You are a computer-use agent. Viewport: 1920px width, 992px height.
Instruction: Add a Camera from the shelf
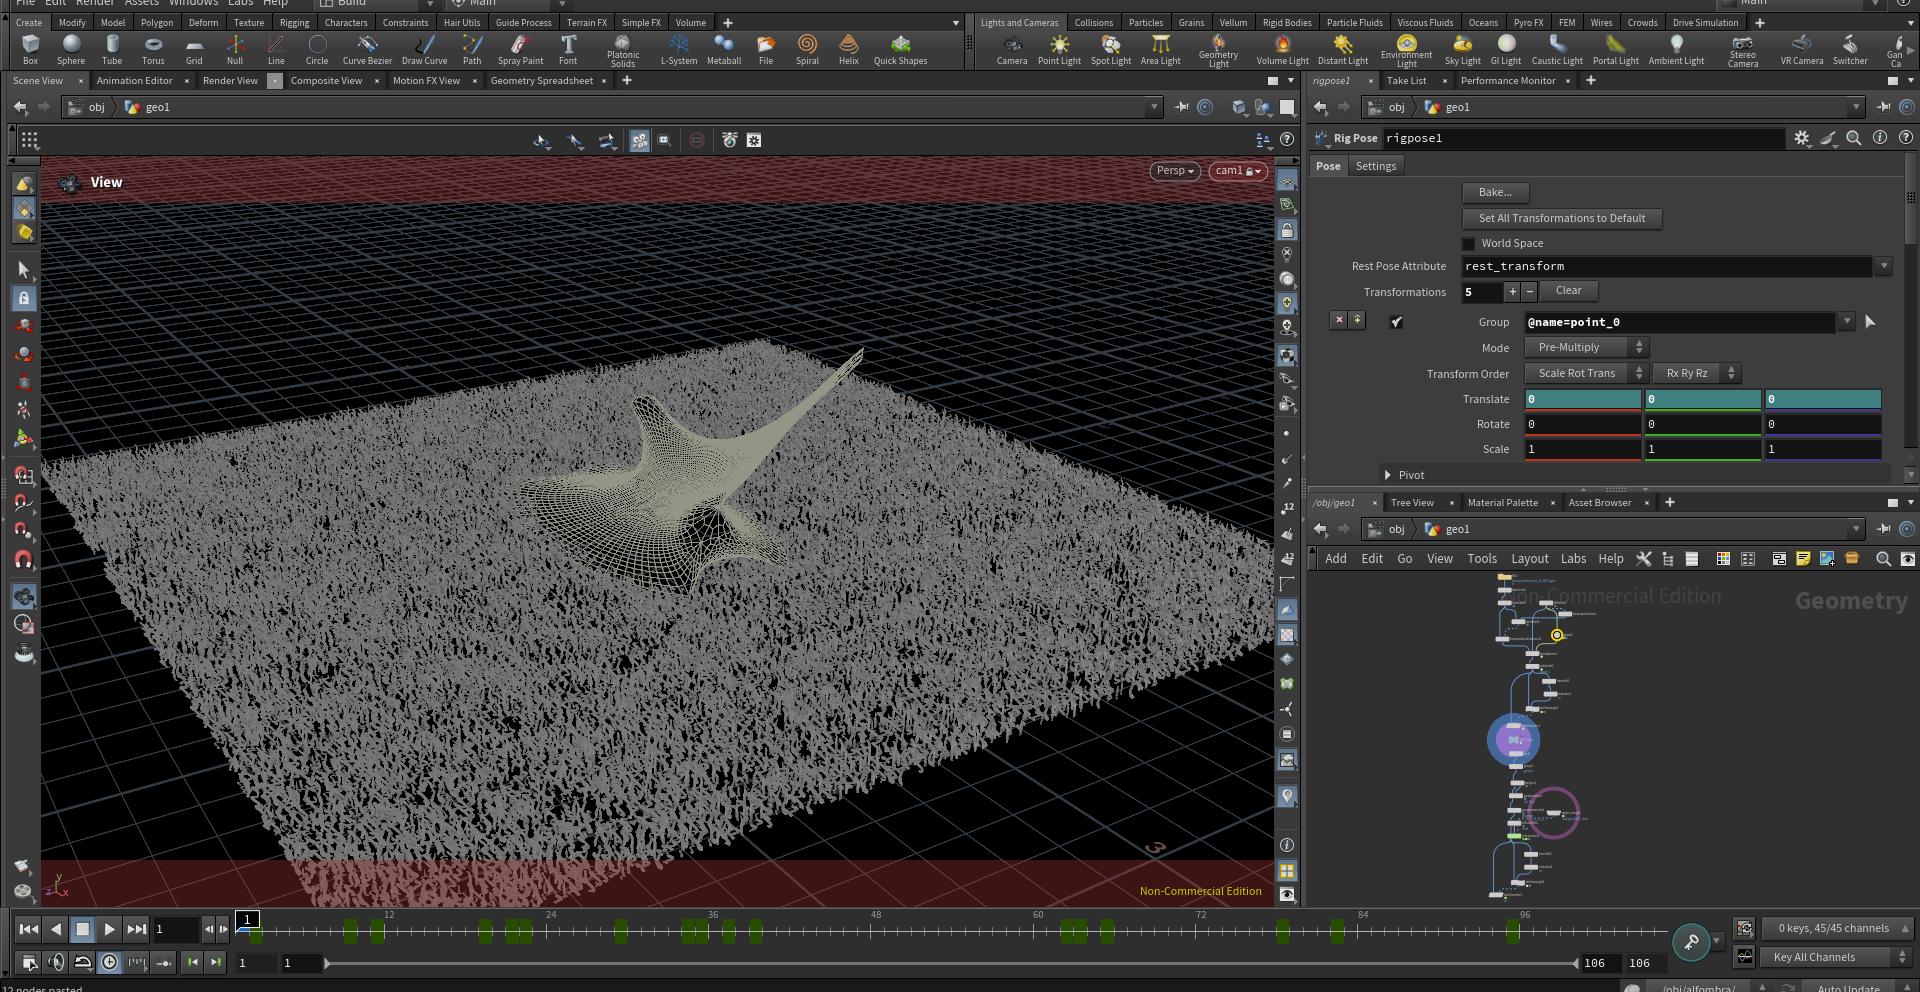pos(1012,50)
